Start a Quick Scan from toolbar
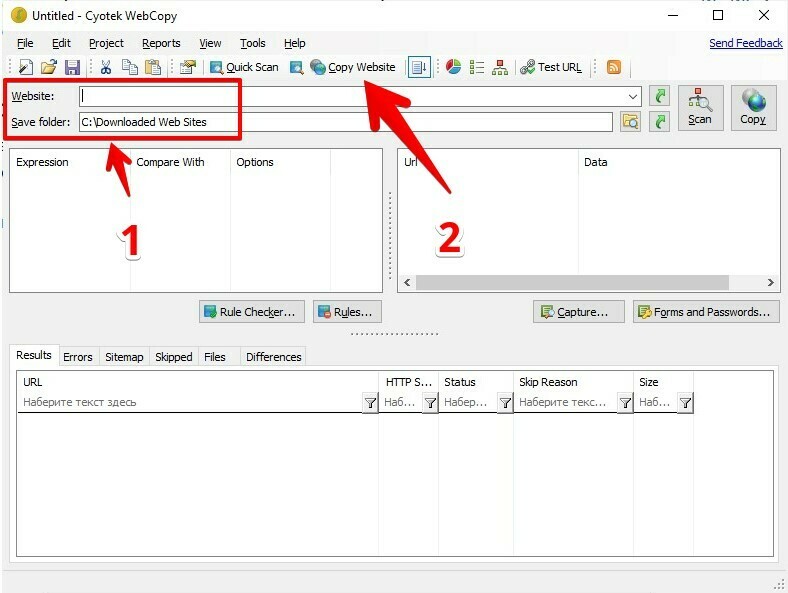Screen dimensions: 788x593 tap(244, 67)
